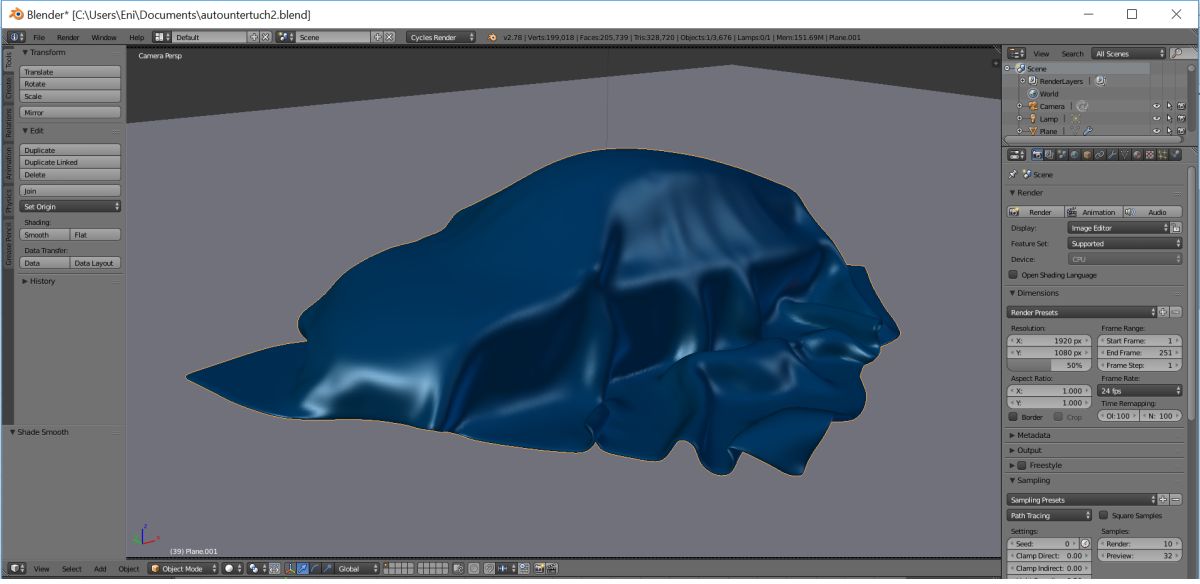This screenshot has height=584, width=1200.
Task: Click the Outliner editor type icon
Action: pos(1017,53)
